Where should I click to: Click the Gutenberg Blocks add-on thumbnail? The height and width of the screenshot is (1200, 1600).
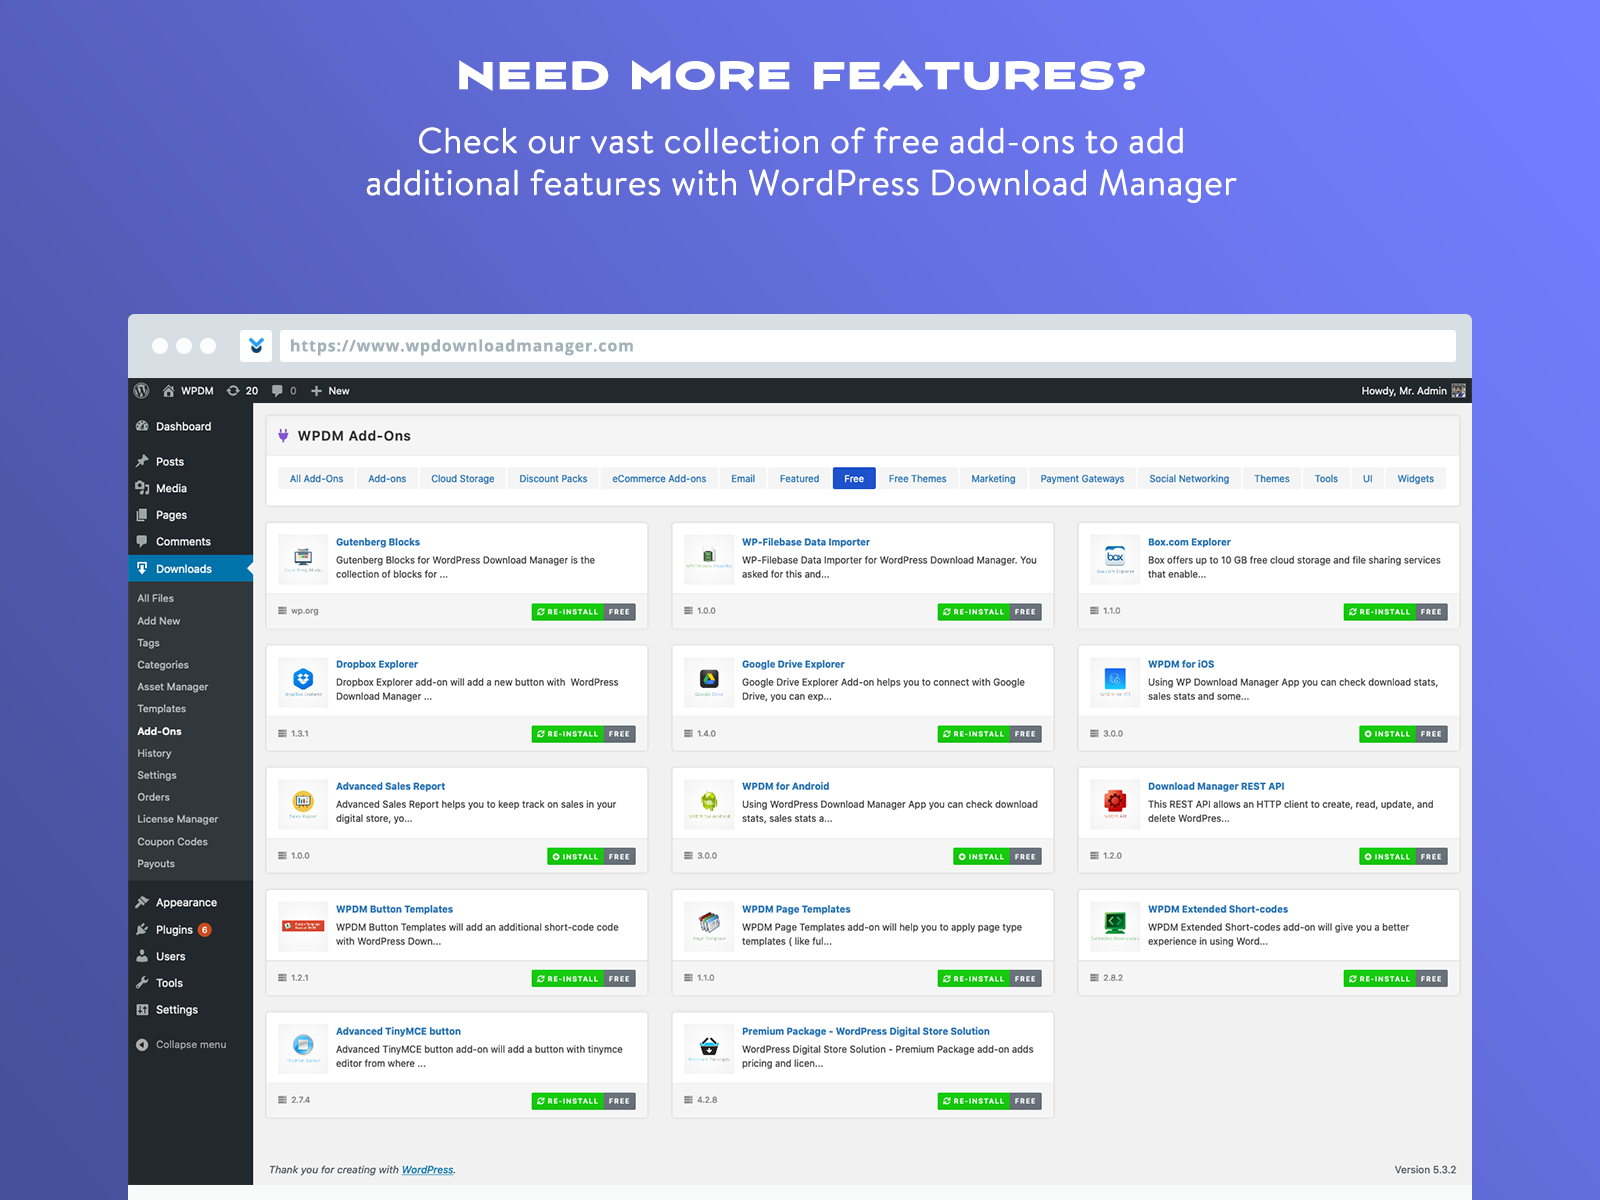[x=303, y=559]
